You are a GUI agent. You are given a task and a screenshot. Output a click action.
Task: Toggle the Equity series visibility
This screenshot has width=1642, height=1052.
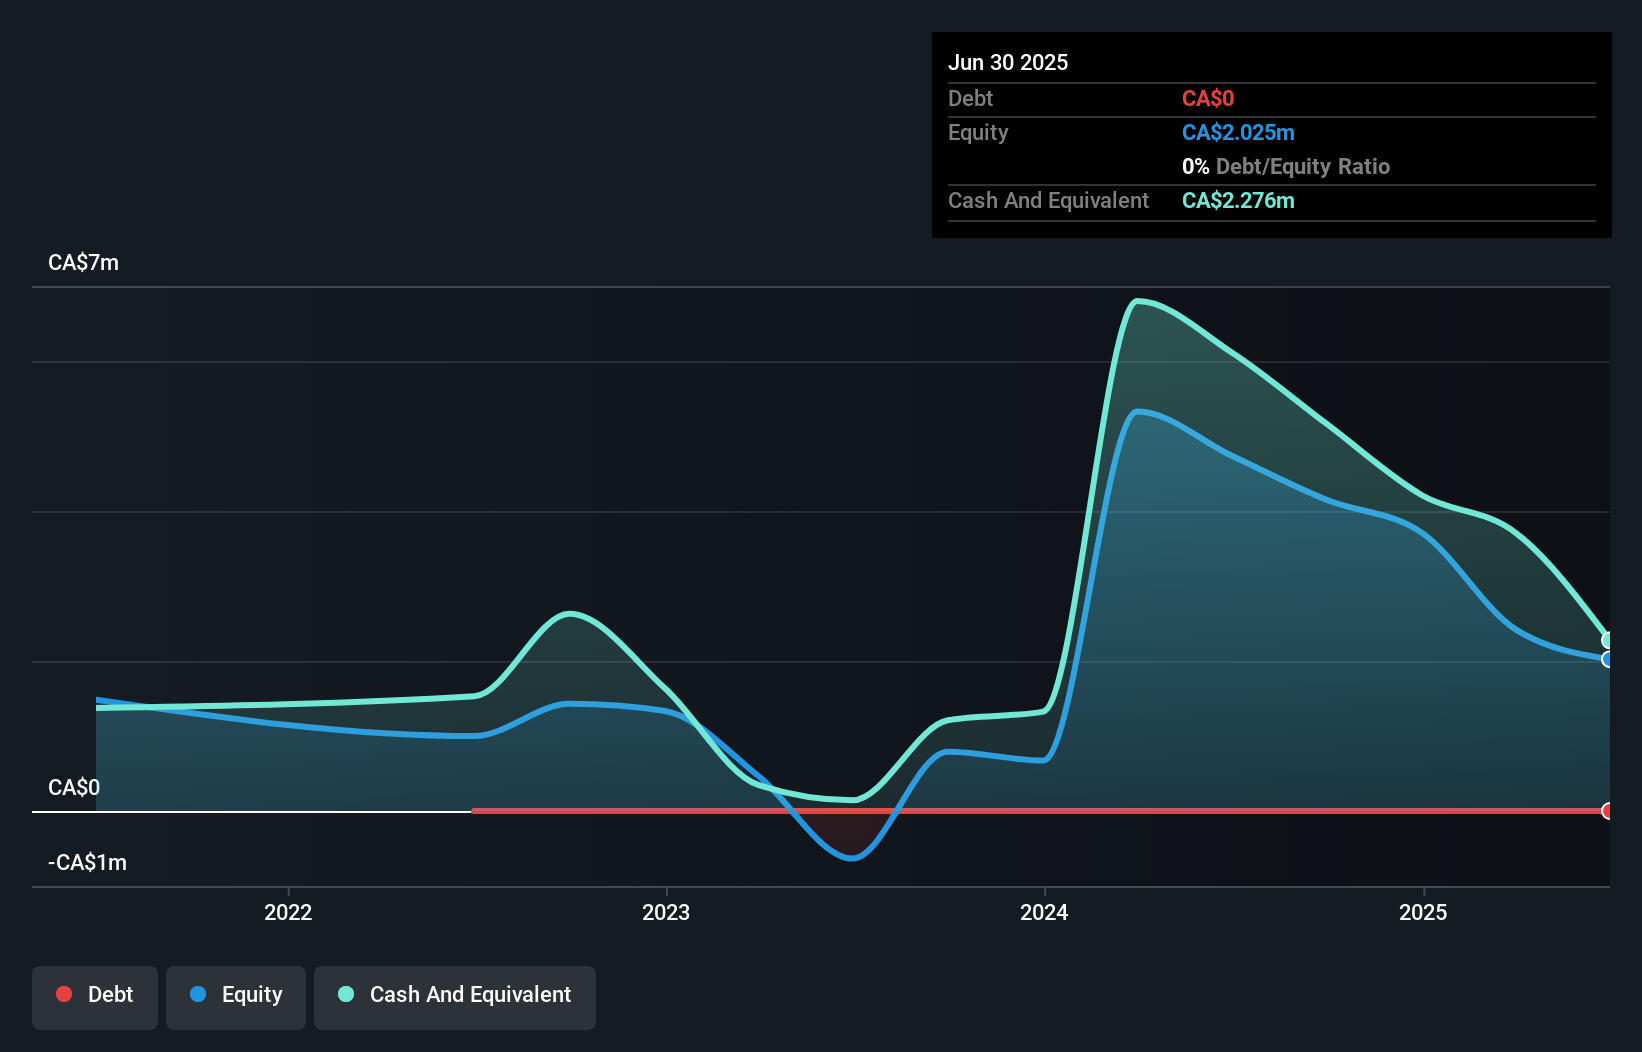coord(235,994)
